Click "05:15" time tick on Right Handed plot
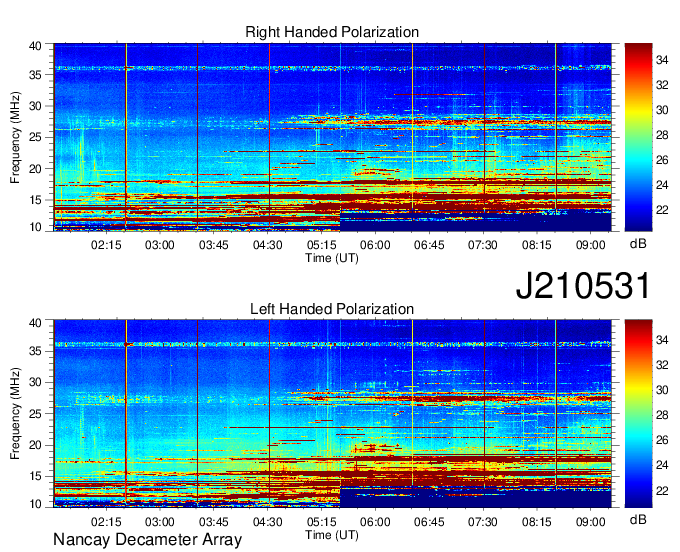 tap(321, 245)
